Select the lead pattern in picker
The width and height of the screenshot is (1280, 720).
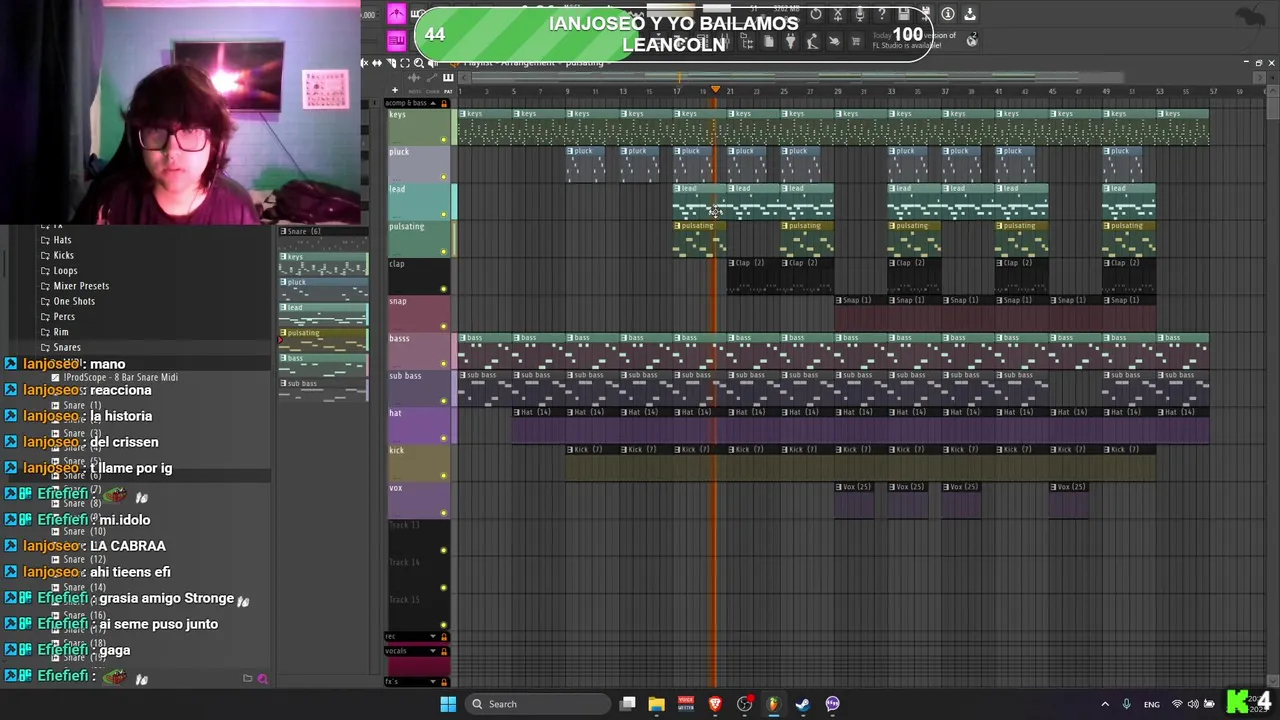coord(323,315)
